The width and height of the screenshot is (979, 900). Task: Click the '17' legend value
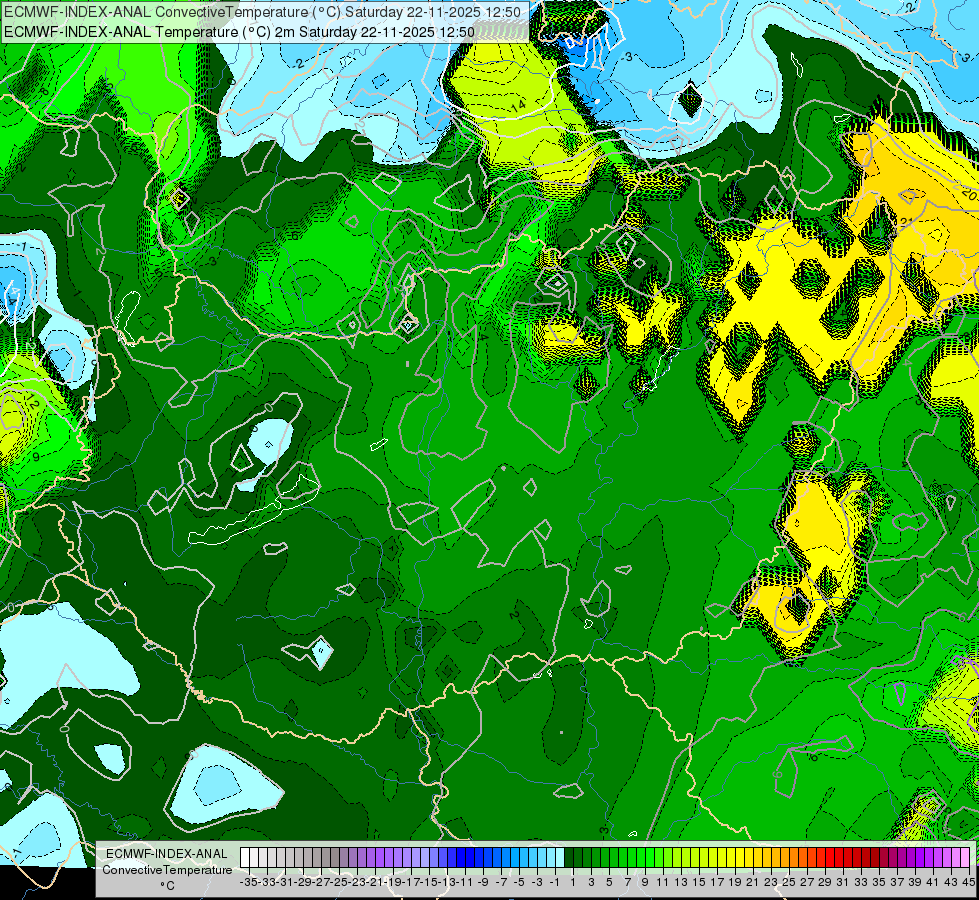[717, 883]
